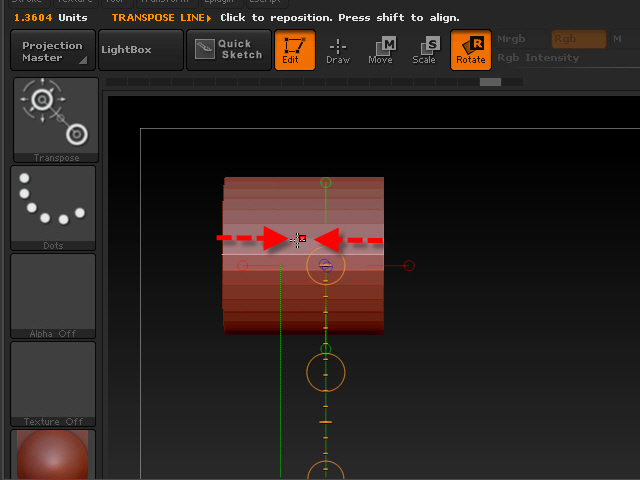The height and width of the screenshot is (480, 640).
Task: Switch to Scale mode
Action: [424, 51]
